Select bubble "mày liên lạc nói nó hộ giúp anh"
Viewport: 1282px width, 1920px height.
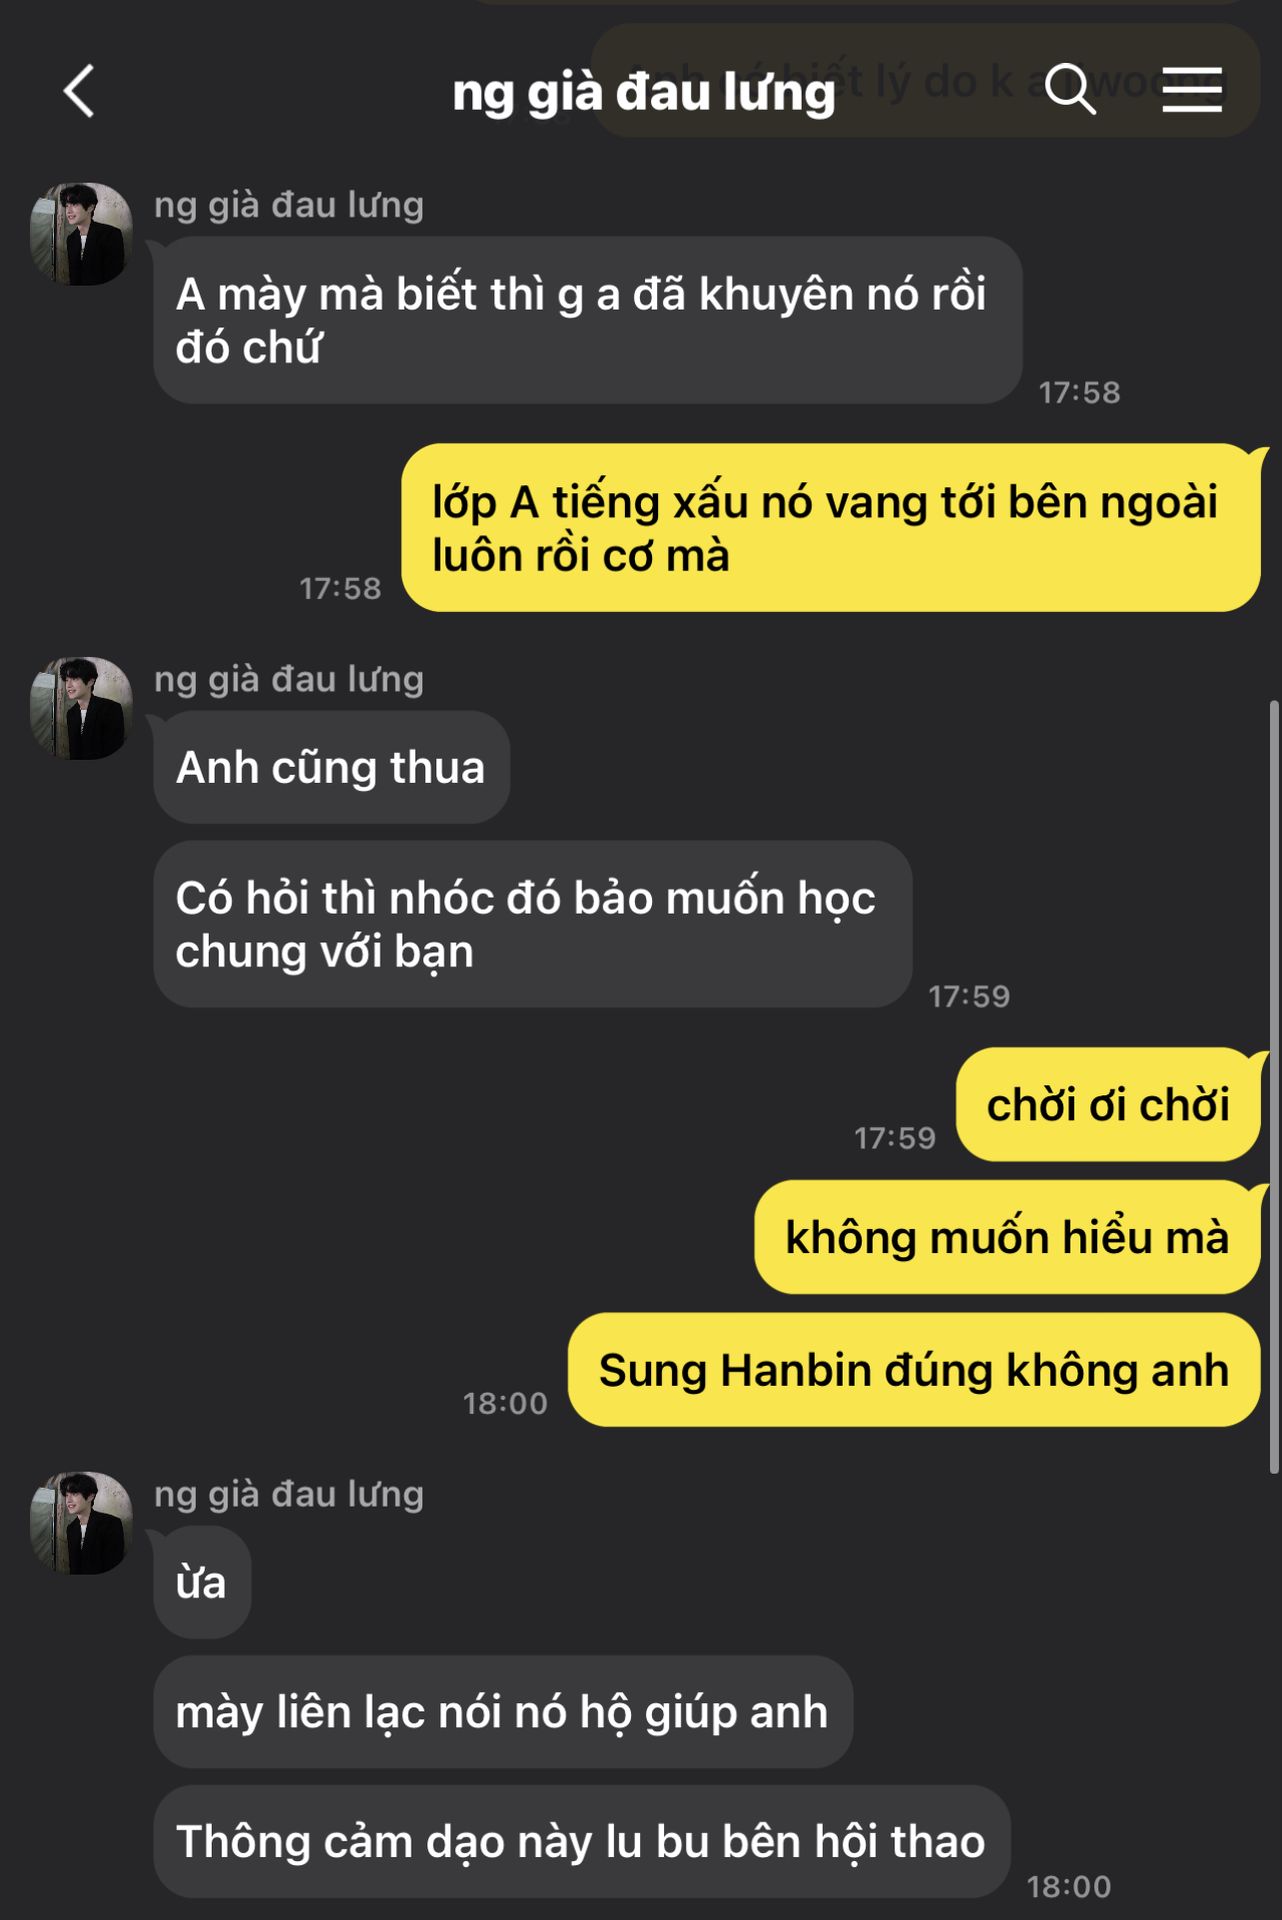(x=503, y=1712)
